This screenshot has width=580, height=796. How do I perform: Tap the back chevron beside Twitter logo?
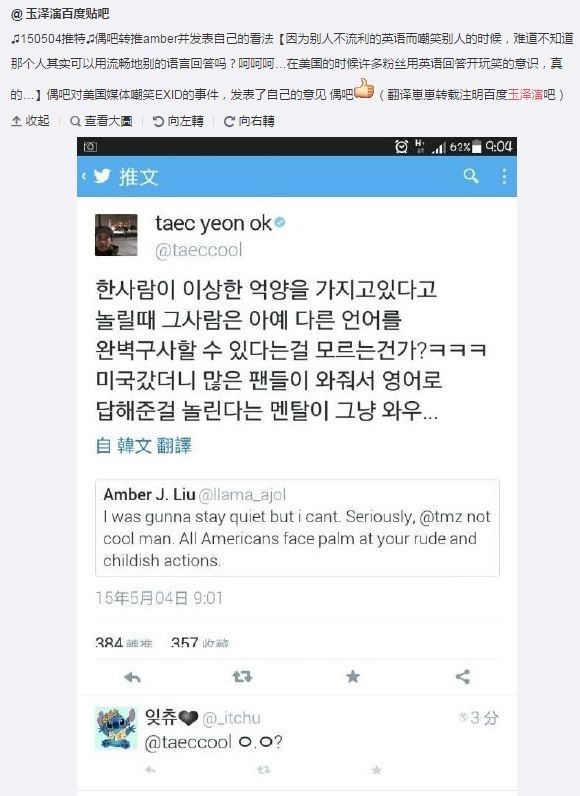pos(84,177)
